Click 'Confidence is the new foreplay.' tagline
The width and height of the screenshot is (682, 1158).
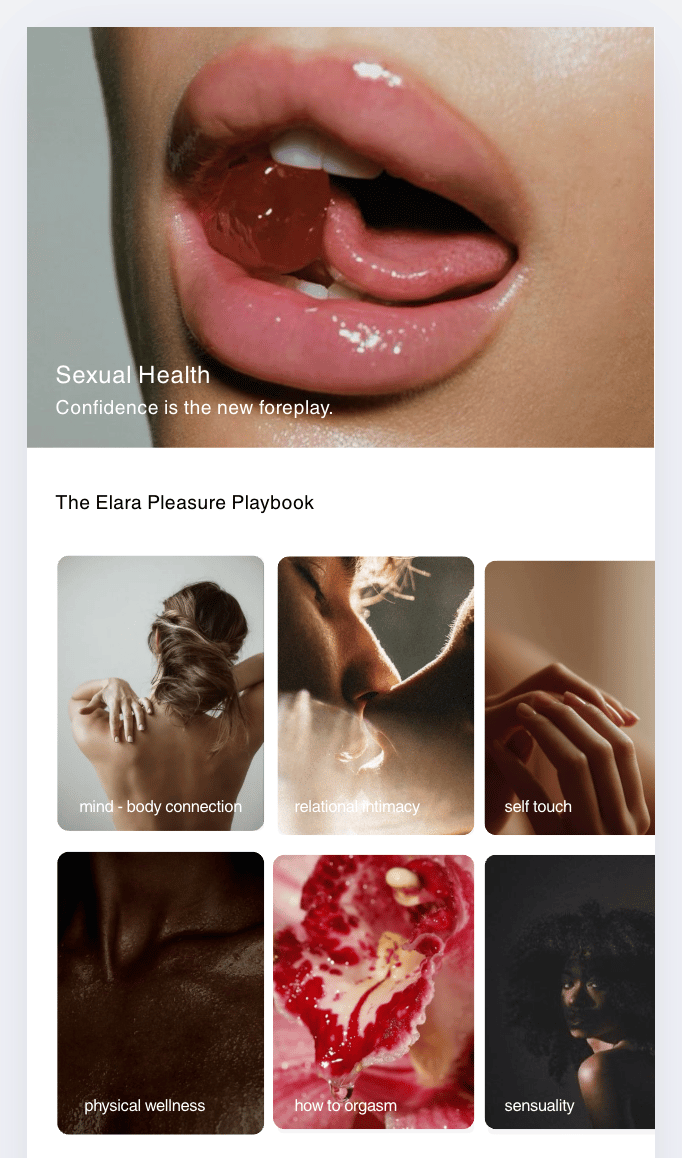194,408
